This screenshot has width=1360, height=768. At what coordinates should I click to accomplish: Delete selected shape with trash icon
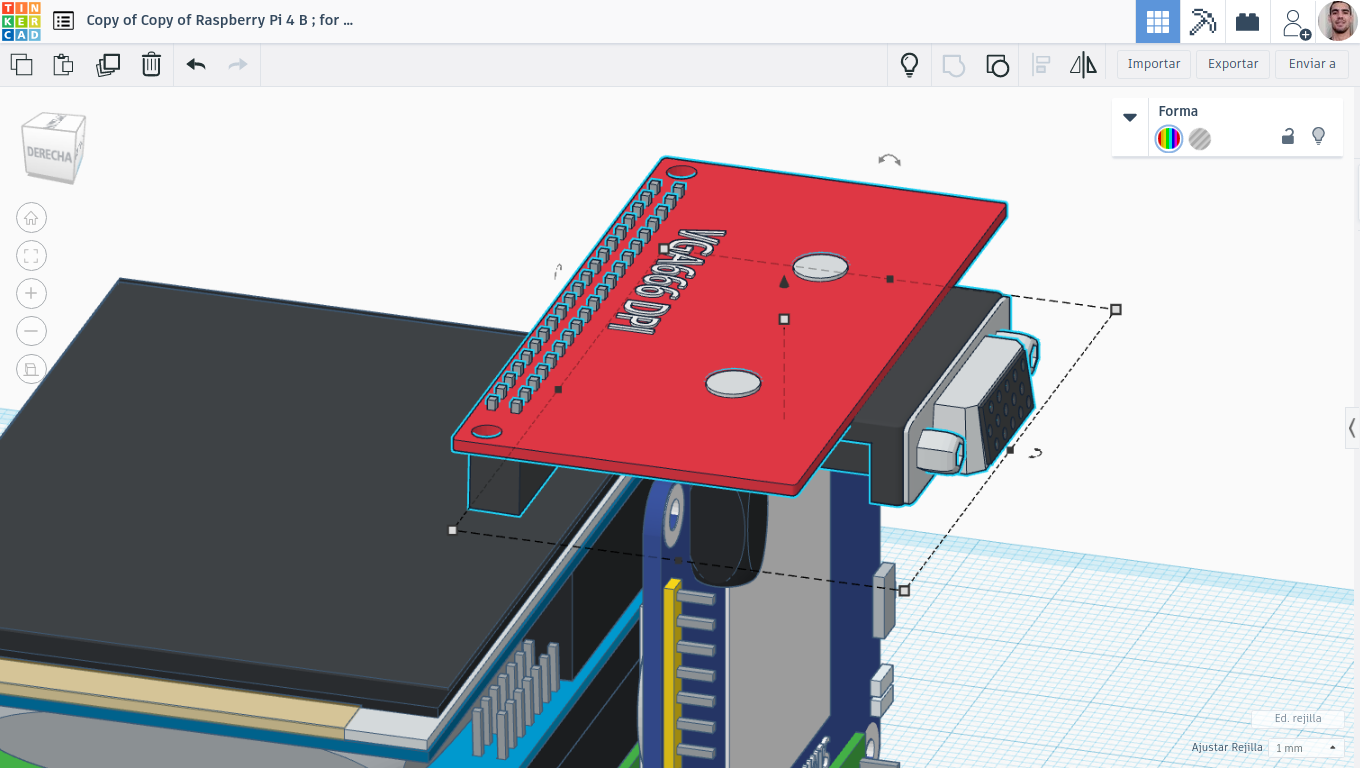click(x=151, y=65)
